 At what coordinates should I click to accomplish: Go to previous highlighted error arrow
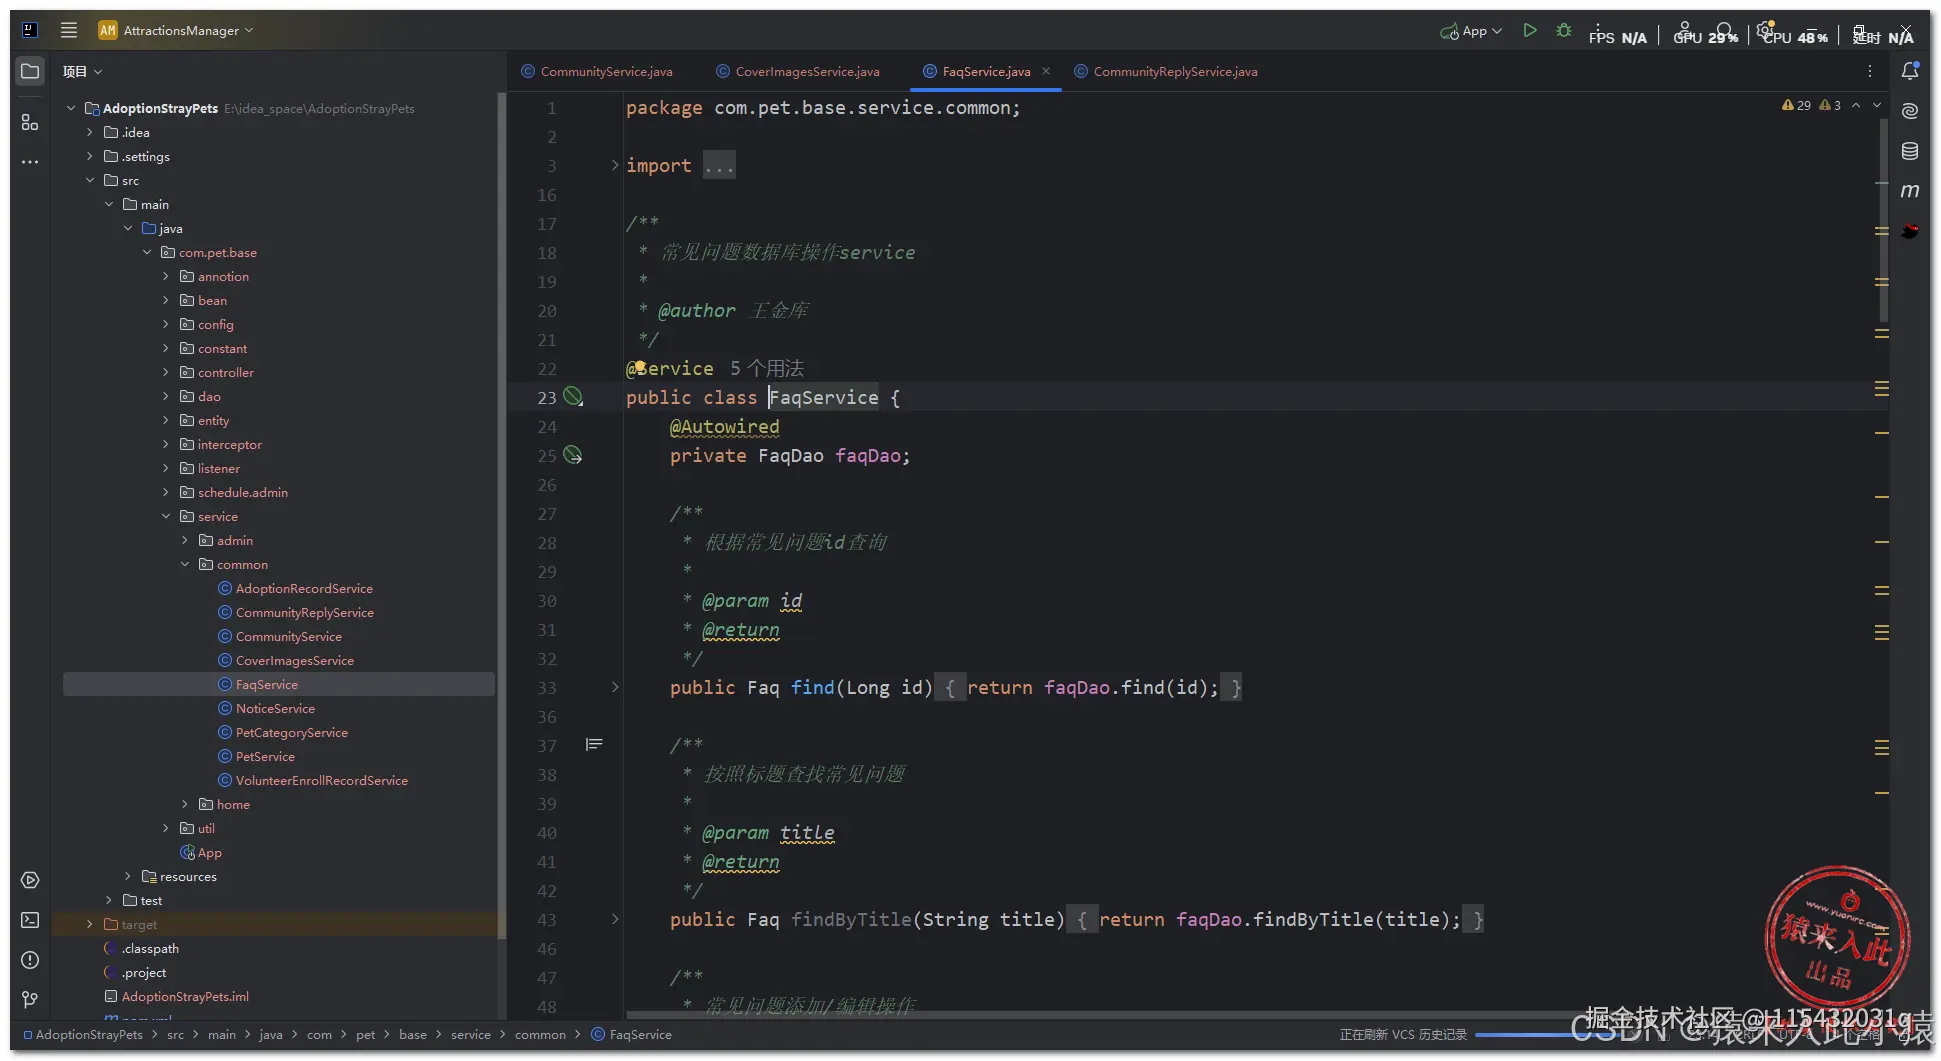(1856, 105)
